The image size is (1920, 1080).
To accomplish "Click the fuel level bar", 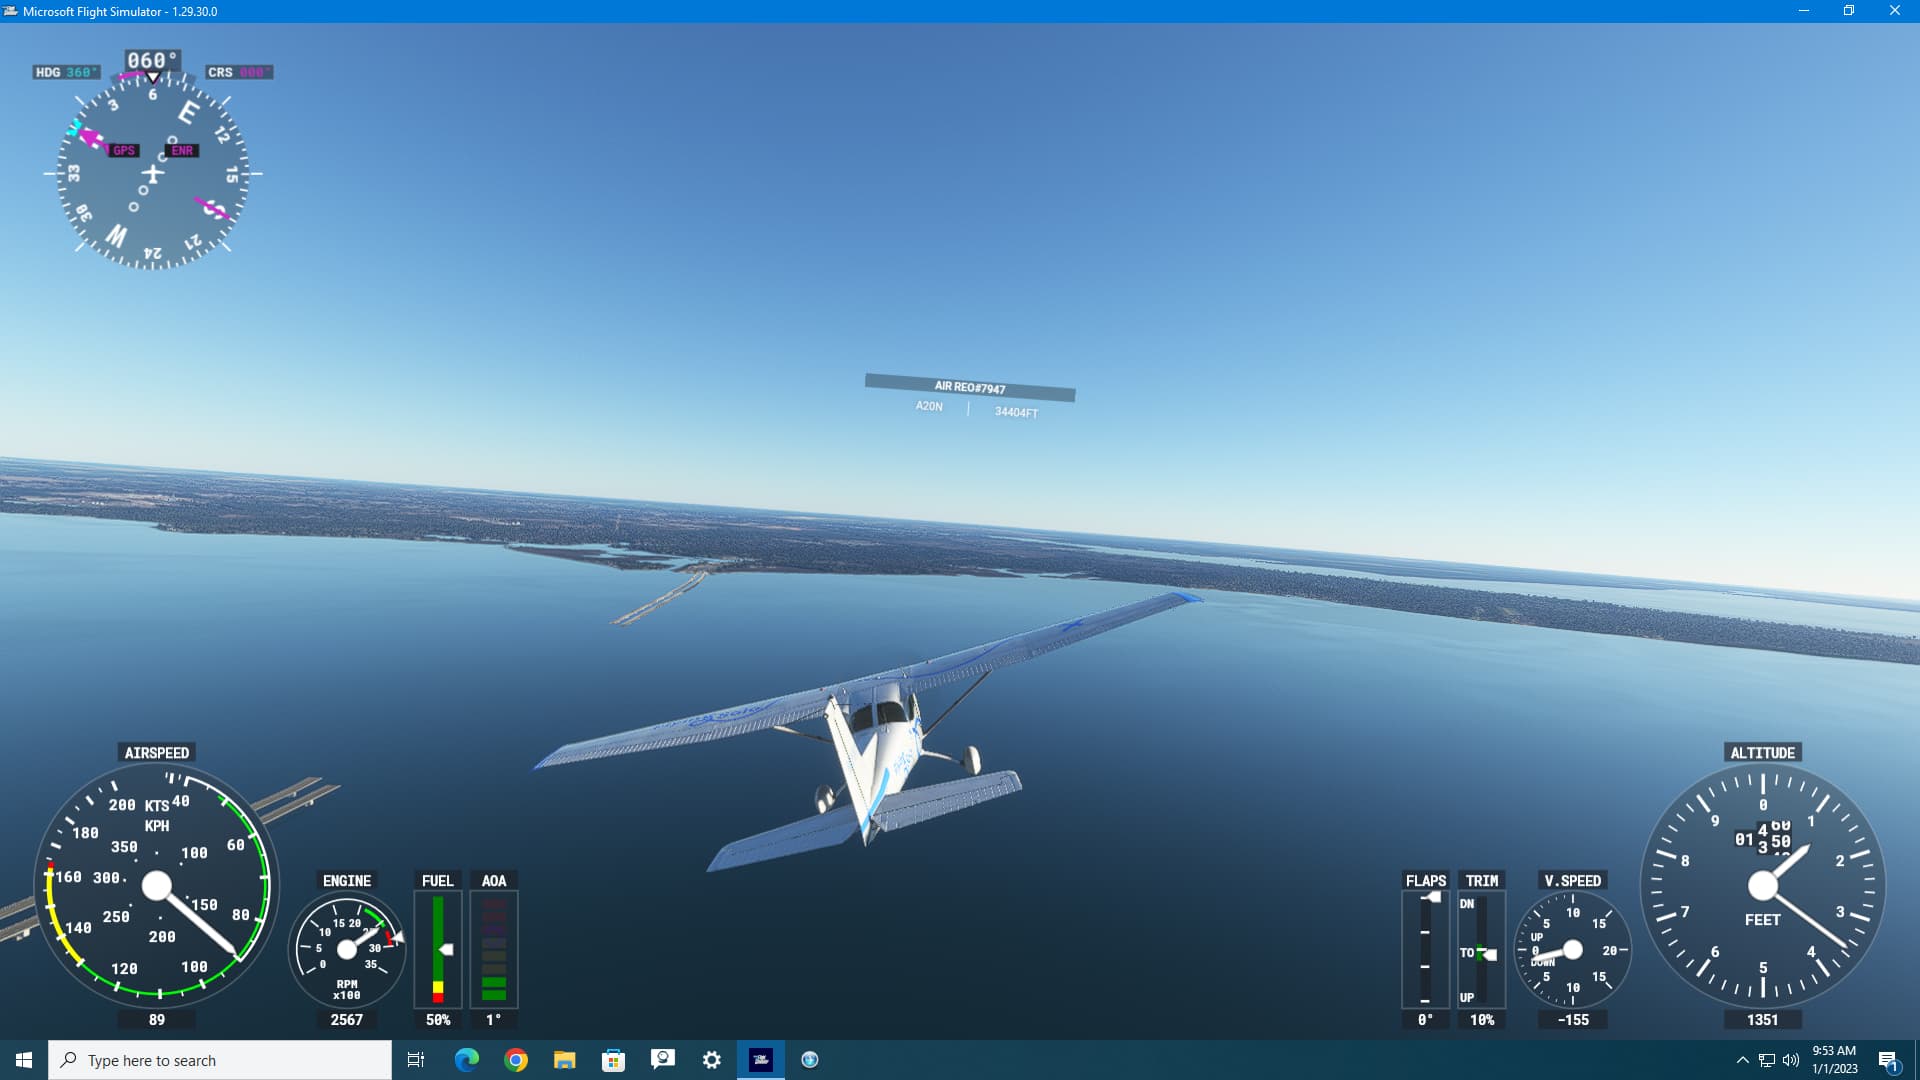I will 438,949.
